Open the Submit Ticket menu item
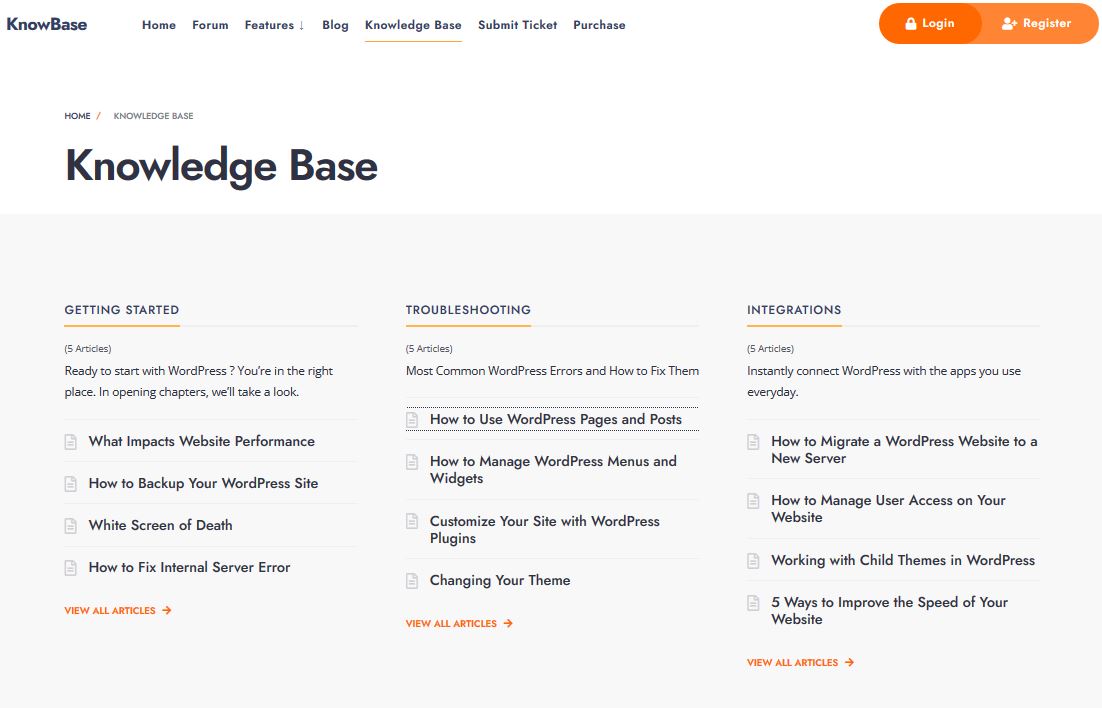Screen dimensions: 1102x708 pyautogui.click(x=517, y=25)
